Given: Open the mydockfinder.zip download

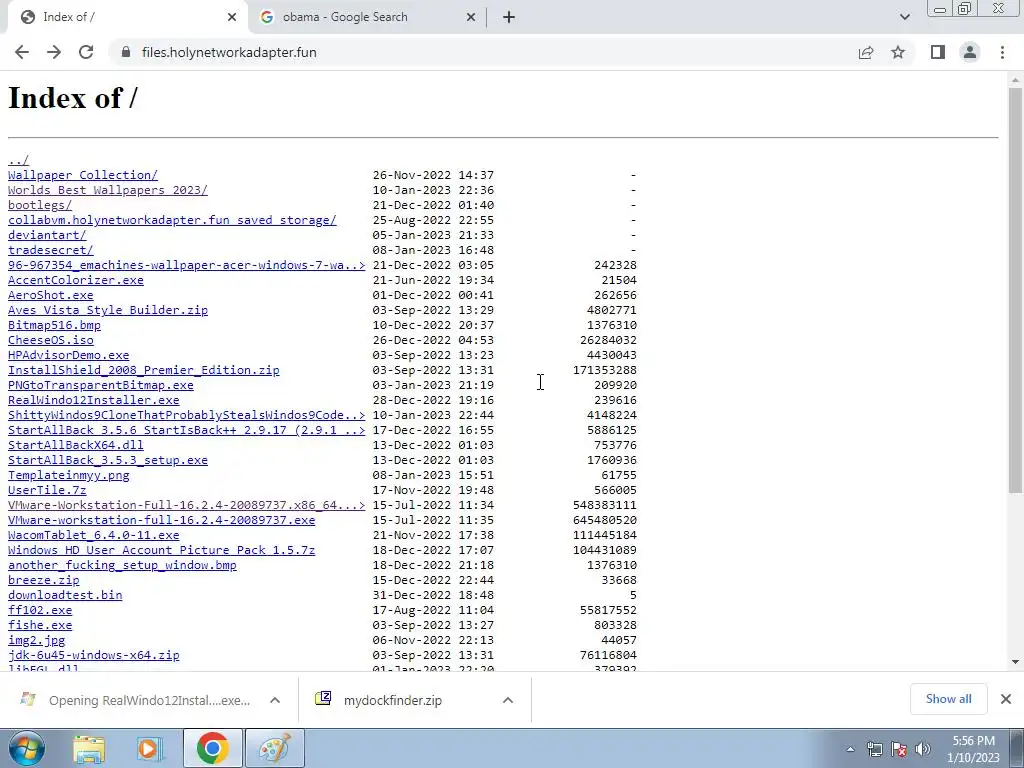Looking at the screenshot, I should point(392,700).
